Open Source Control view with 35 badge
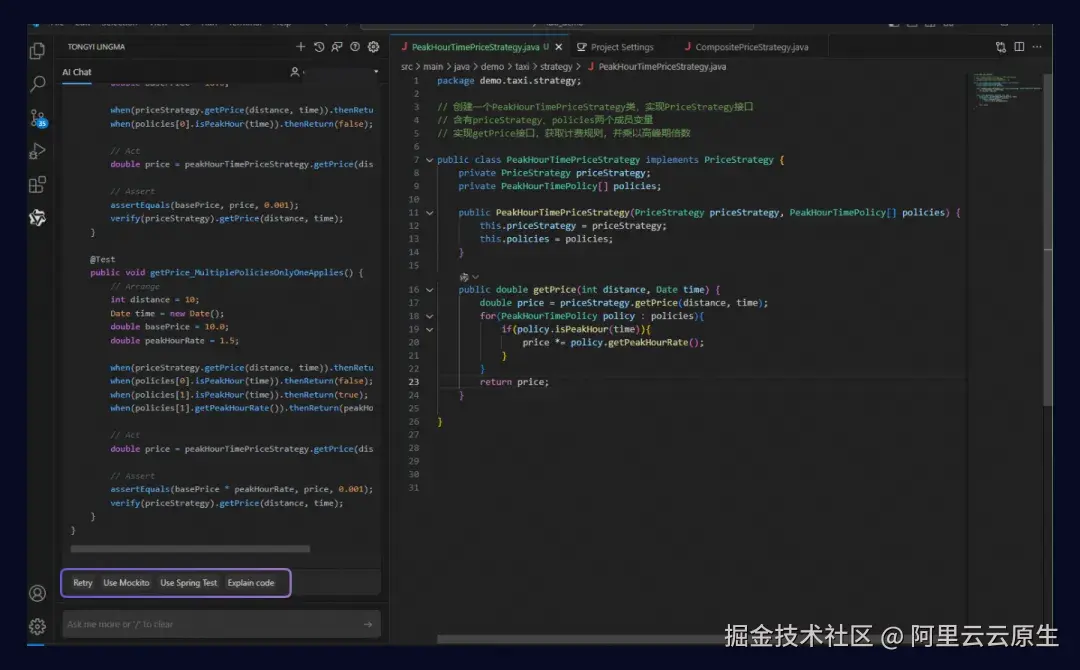Screen dimensions: 1080x670 pos(38,118)
